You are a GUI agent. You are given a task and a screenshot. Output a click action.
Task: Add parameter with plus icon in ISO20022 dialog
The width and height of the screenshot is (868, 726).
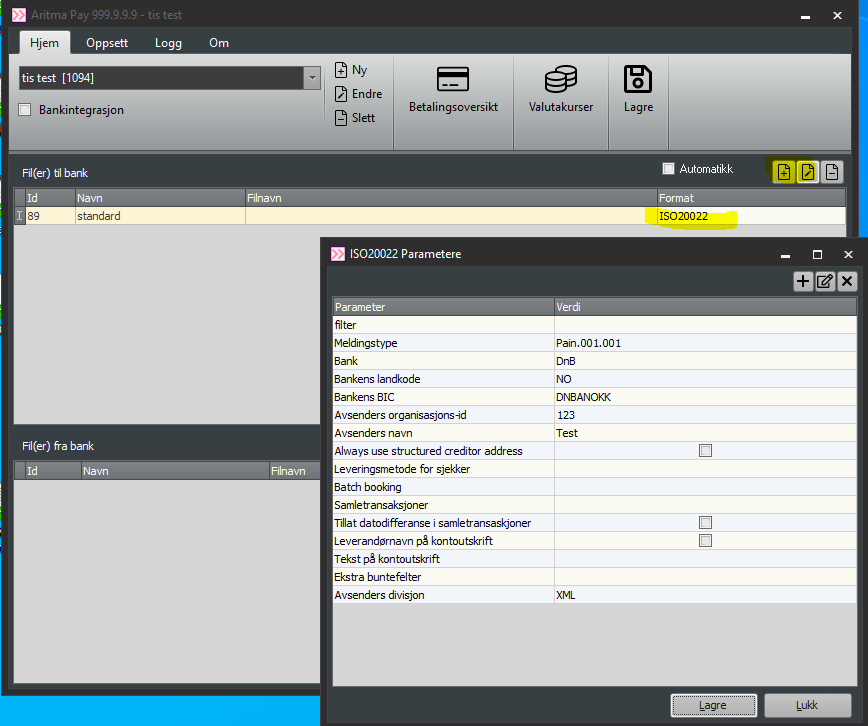click(x=802, y=282)
